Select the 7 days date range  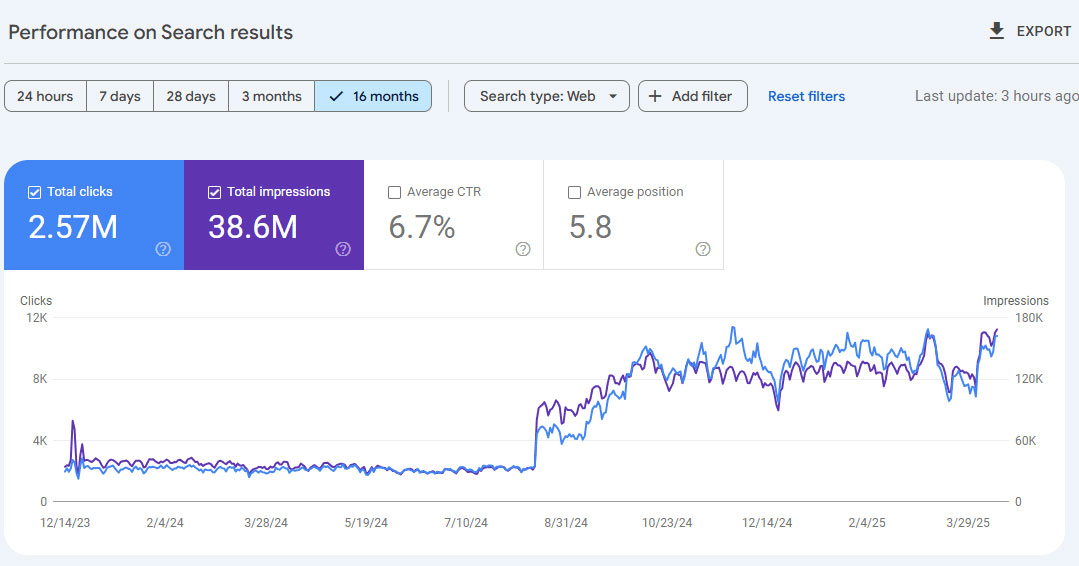pyautogui.click(x=120, y=96)
